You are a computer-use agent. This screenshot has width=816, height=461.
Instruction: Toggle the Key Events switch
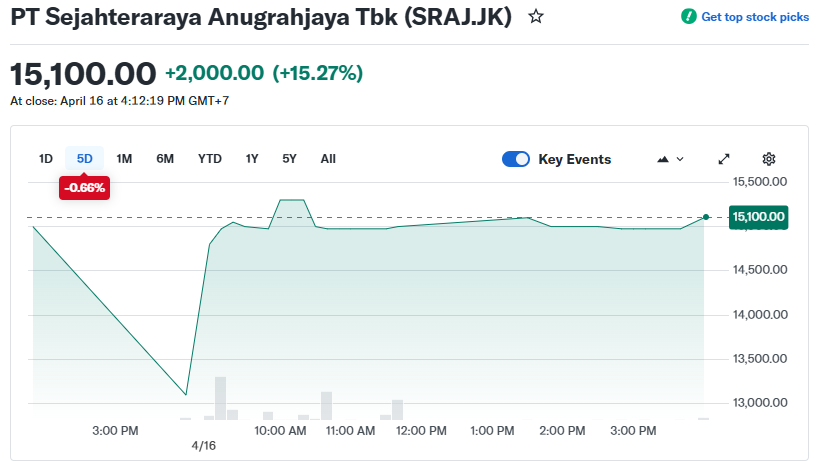point(516,159)
